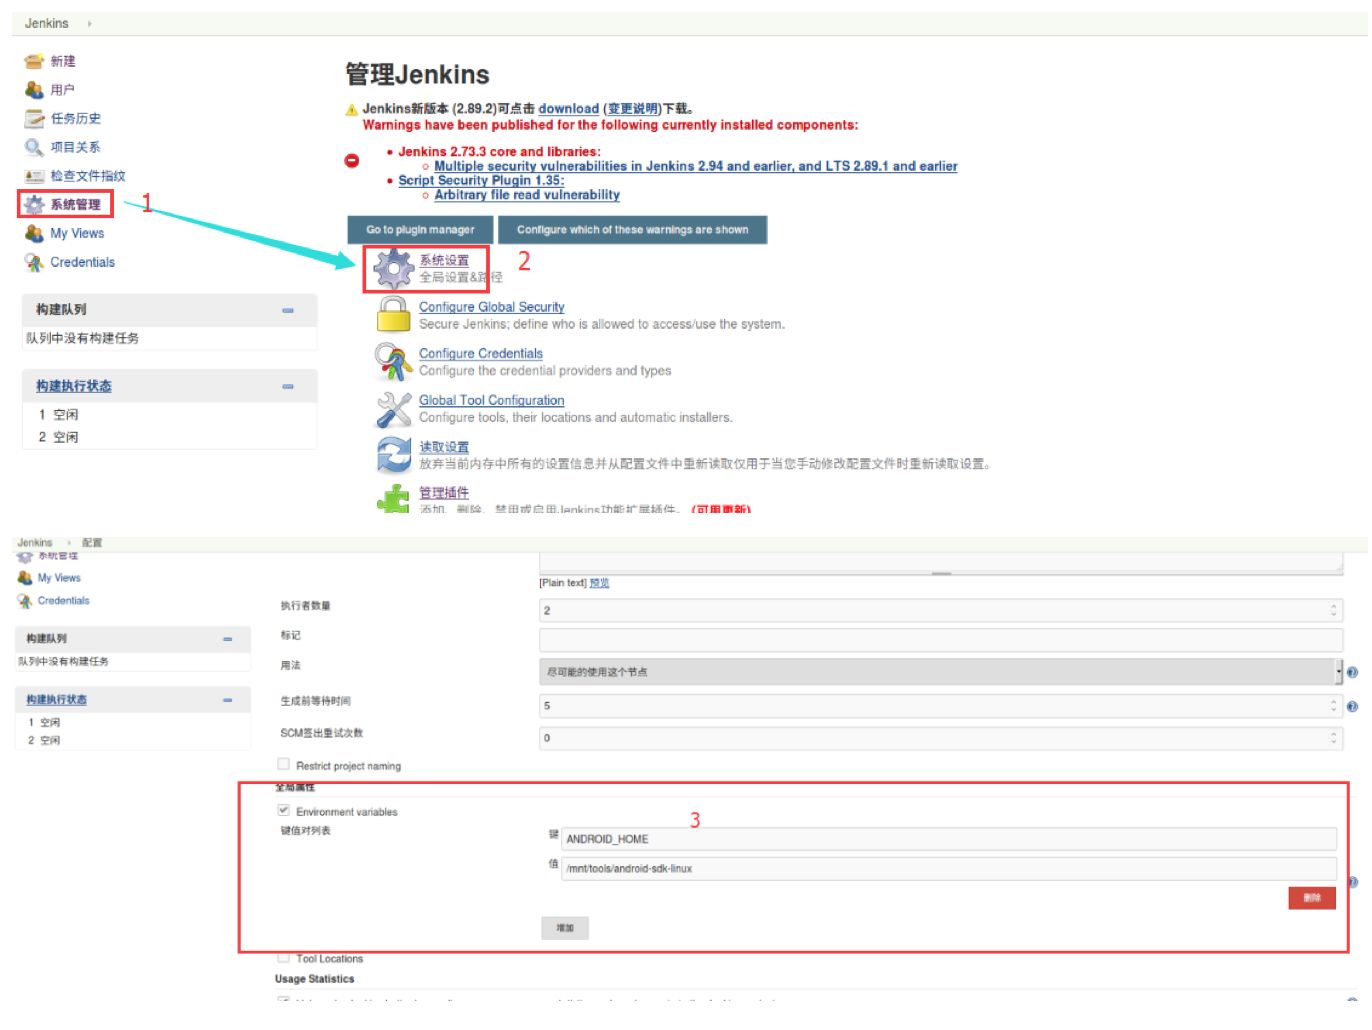This screenshot has width=1372, height=1030.
Task: Click the 执行者数量 number stepper arrows
Action: (1333, 610)
